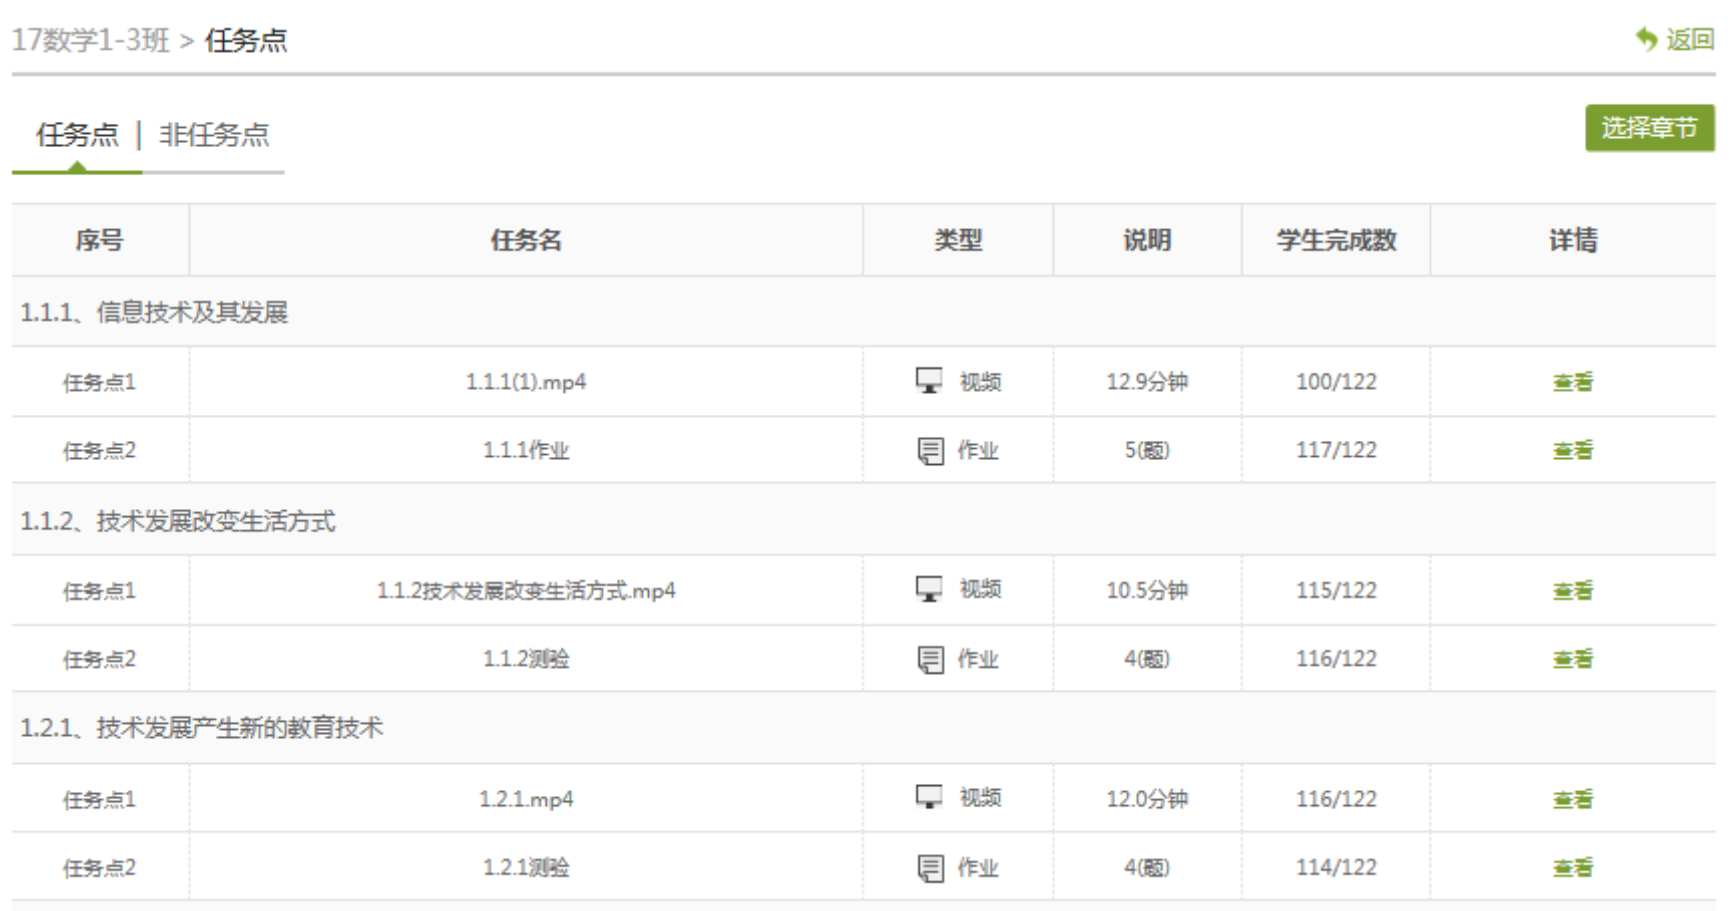Click 查看 in the 1.2.1.mp4 row

pyautogui.click(x=1572, y=799)
